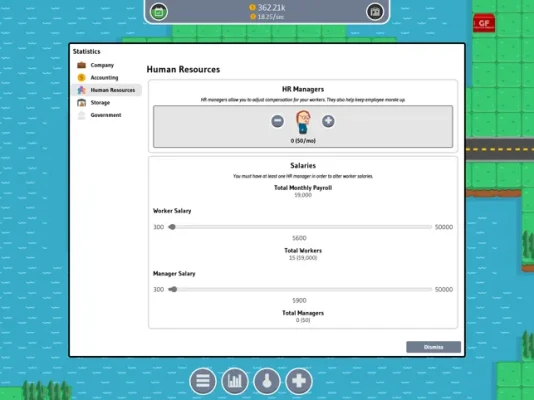Click the HR manager character portrait
The image size is (534, 400).
(x=303, y=122)
